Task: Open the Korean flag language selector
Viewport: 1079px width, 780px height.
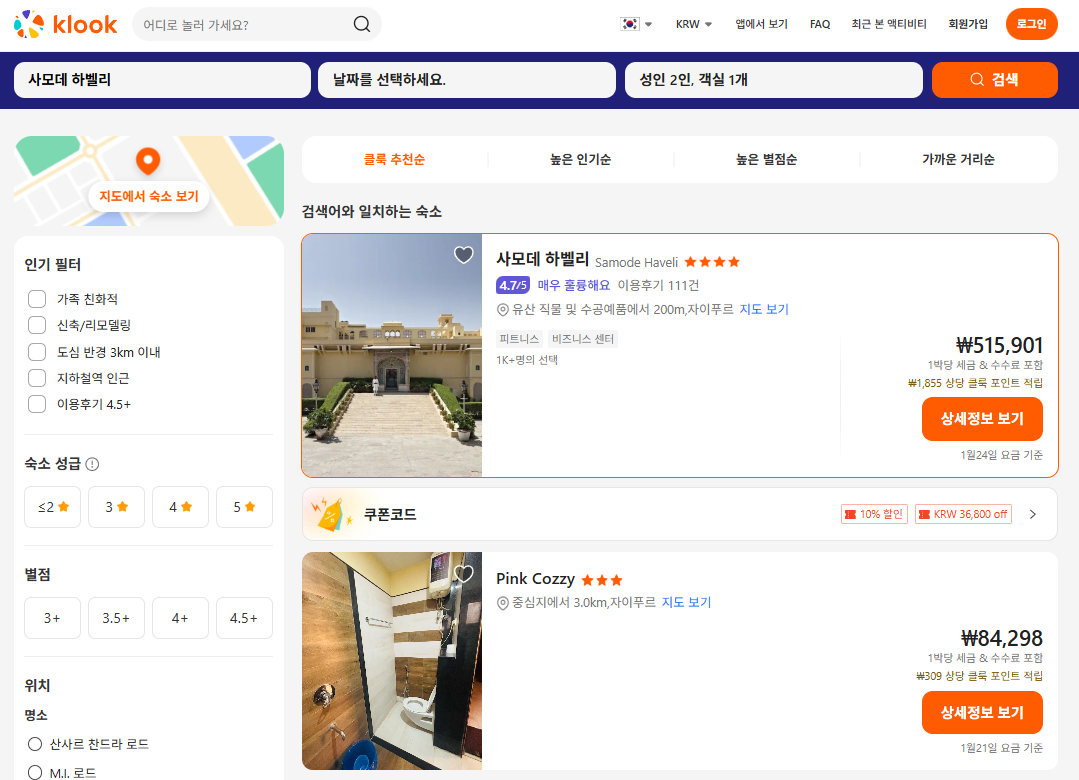Action: pyautogui.click(x=636, y=24)
